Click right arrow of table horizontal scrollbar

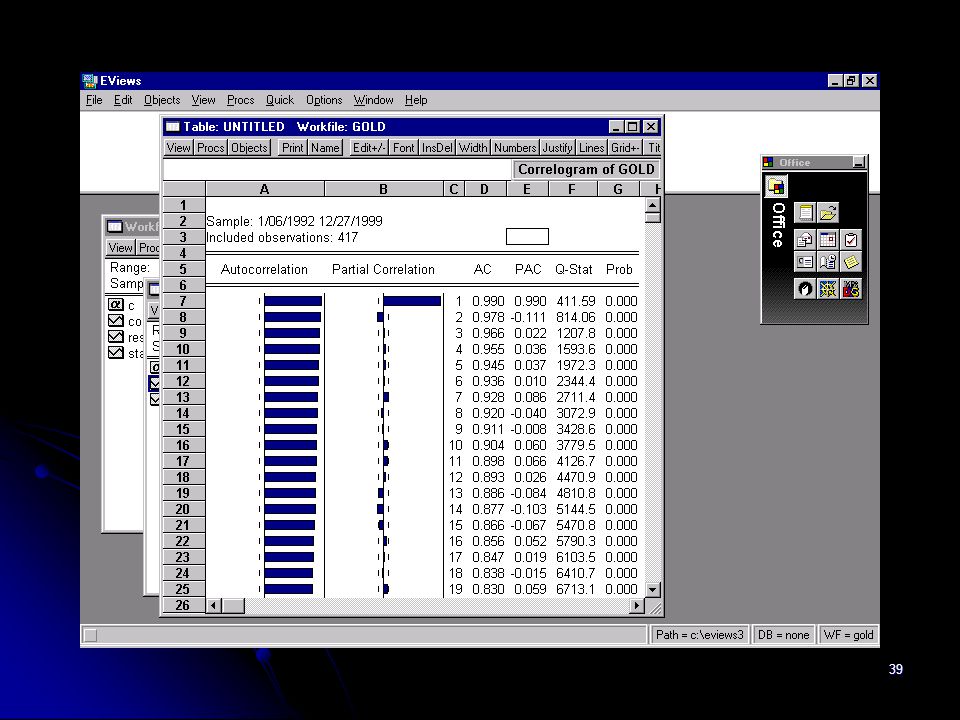(x=637, y=606)
